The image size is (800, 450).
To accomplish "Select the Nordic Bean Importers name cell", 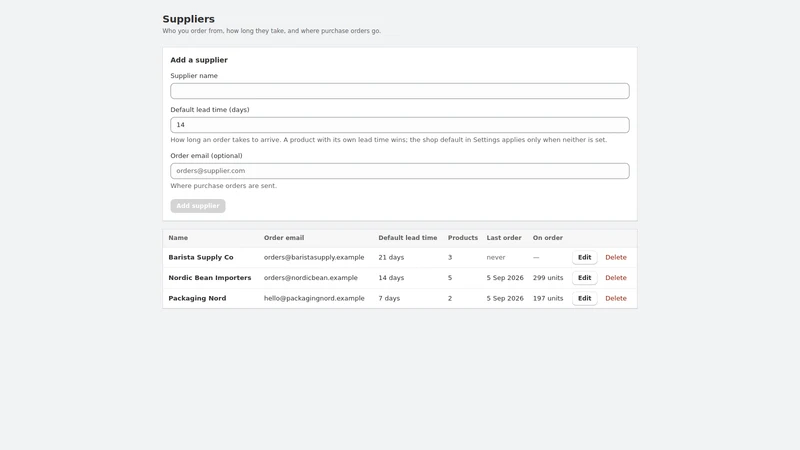I will (x=210, y=278).
